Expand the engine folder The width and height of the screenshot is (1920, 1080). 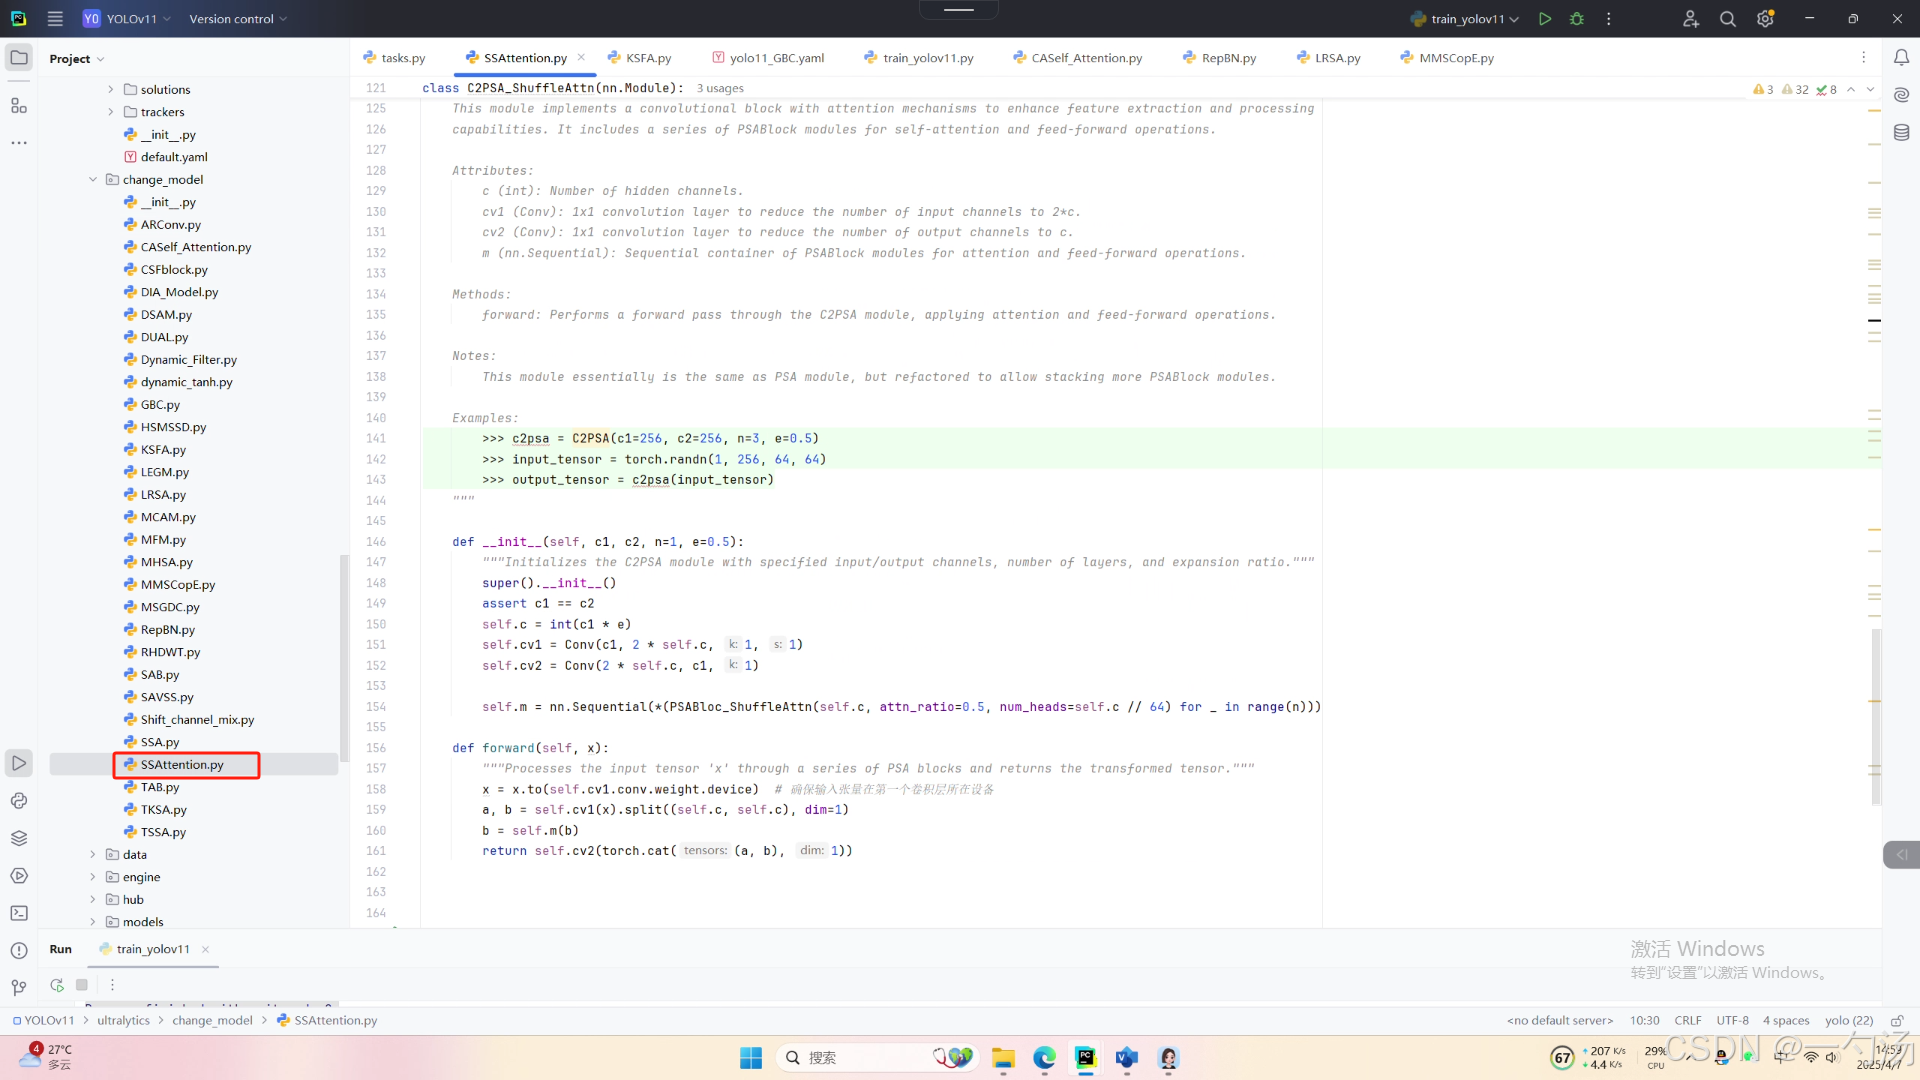(93, 877)
